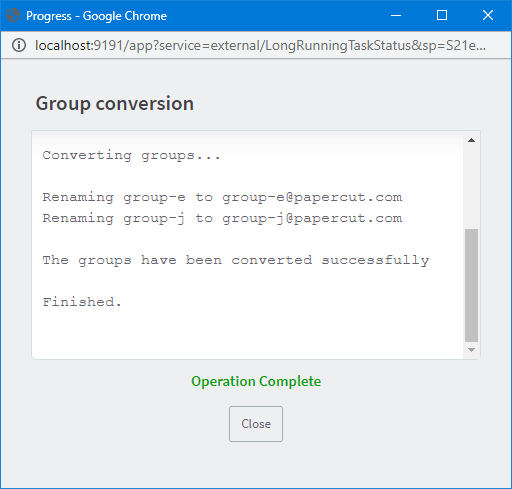512x489 pixels.
Task: Click the Close button below Operation Complete
Action: (256, 424)
